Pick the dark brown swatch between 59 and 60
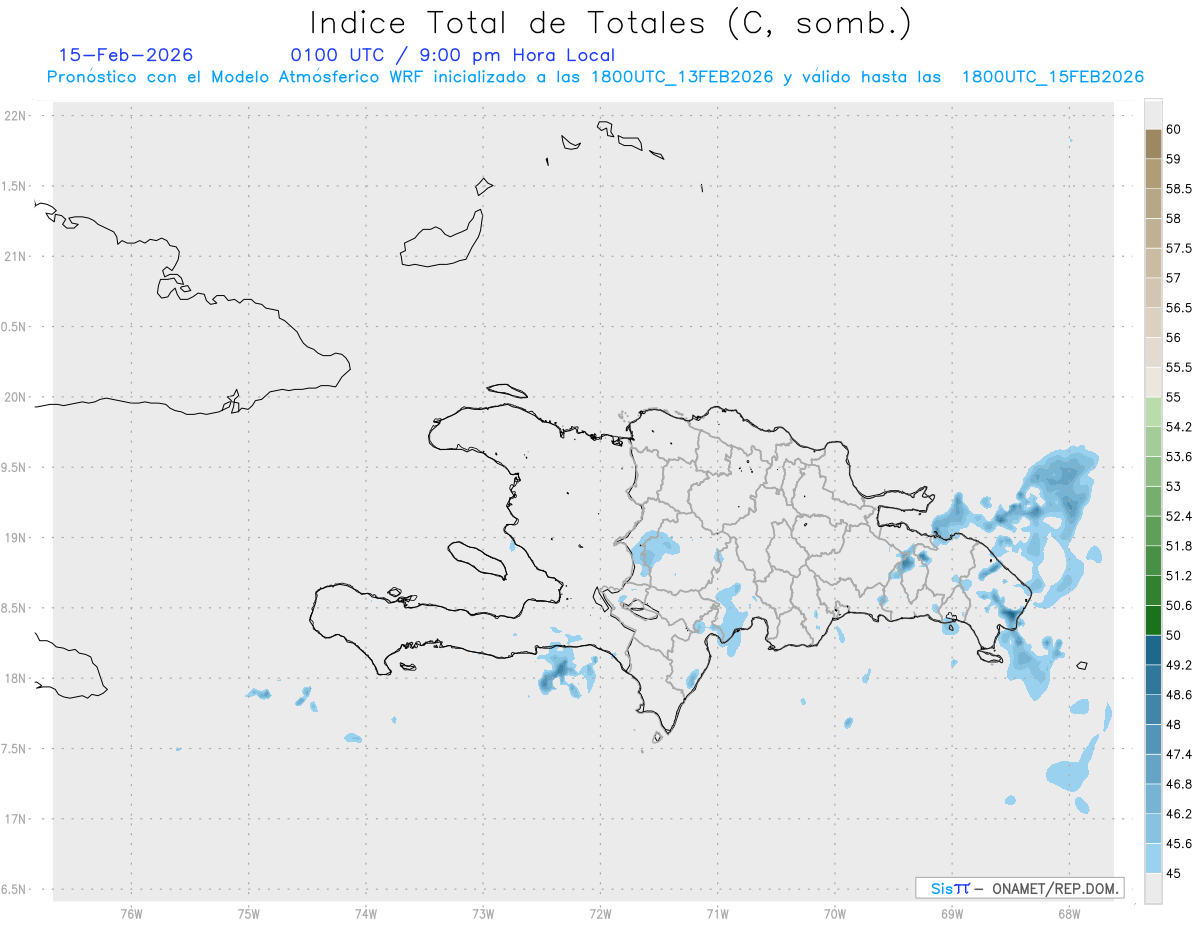 [x=1153, y=144]
